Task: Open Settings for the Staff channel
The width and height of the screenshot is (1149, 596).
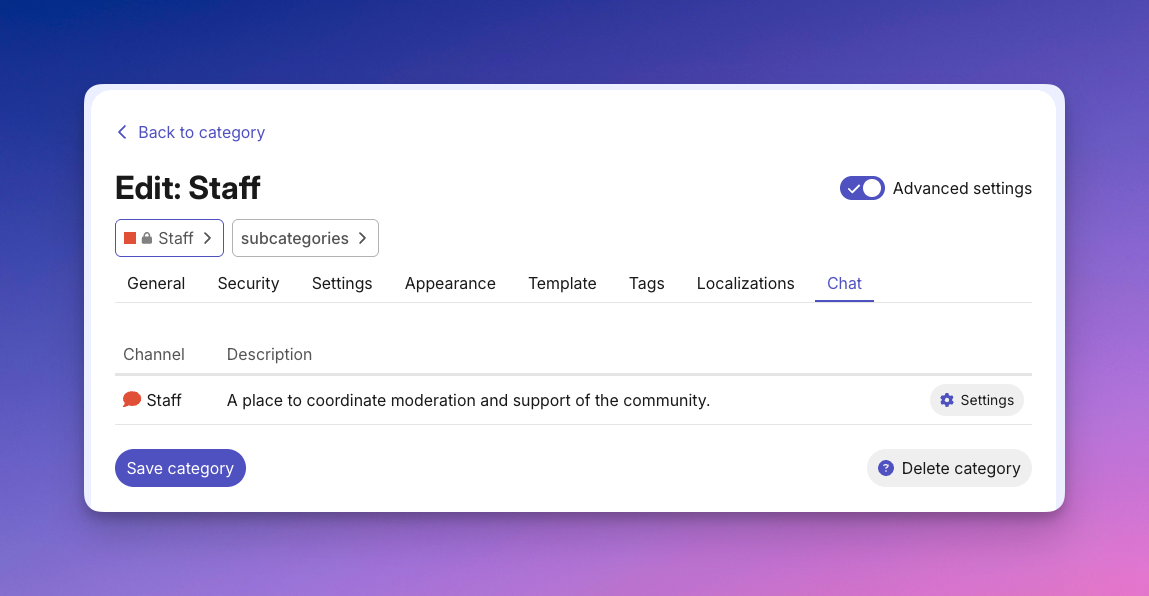Action: (977, 400)
